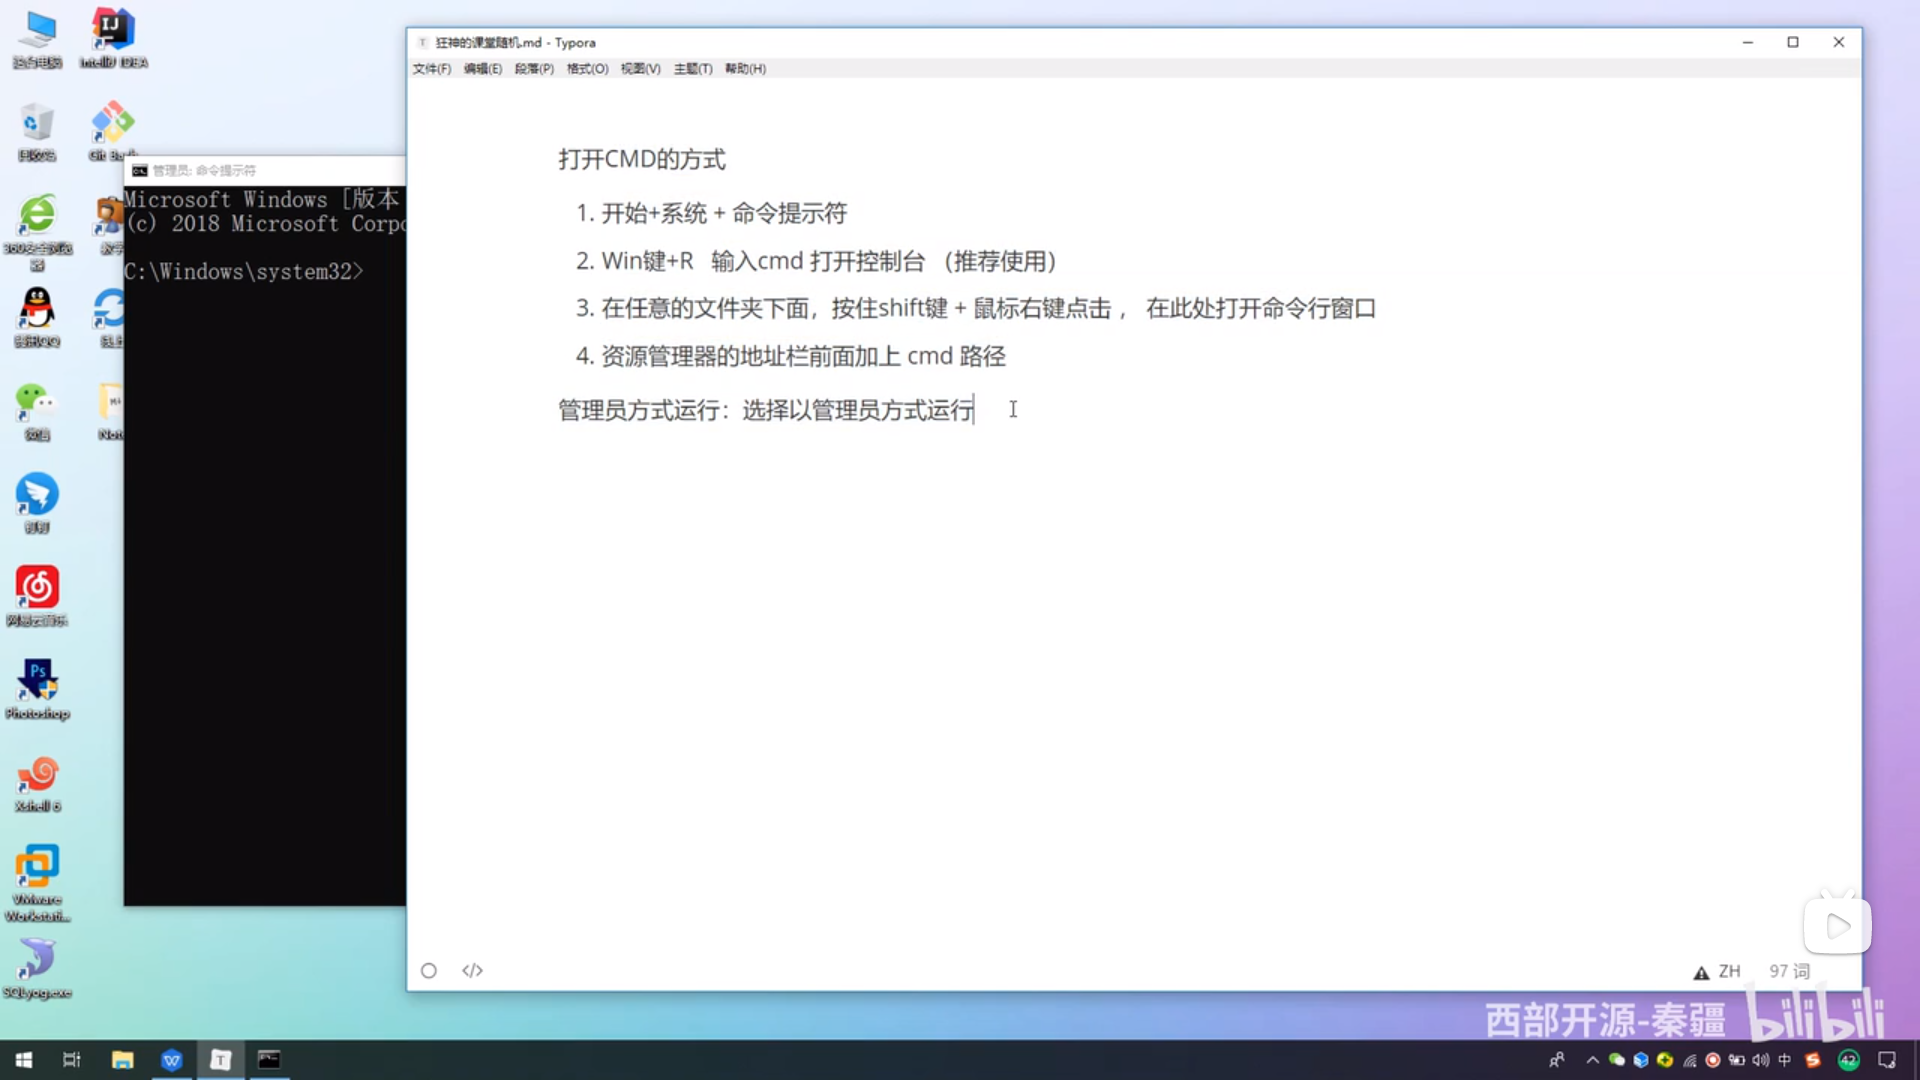The image size is (1920, 1080).
Task: Click the bilibili play button overlay
Action: 1837,926
